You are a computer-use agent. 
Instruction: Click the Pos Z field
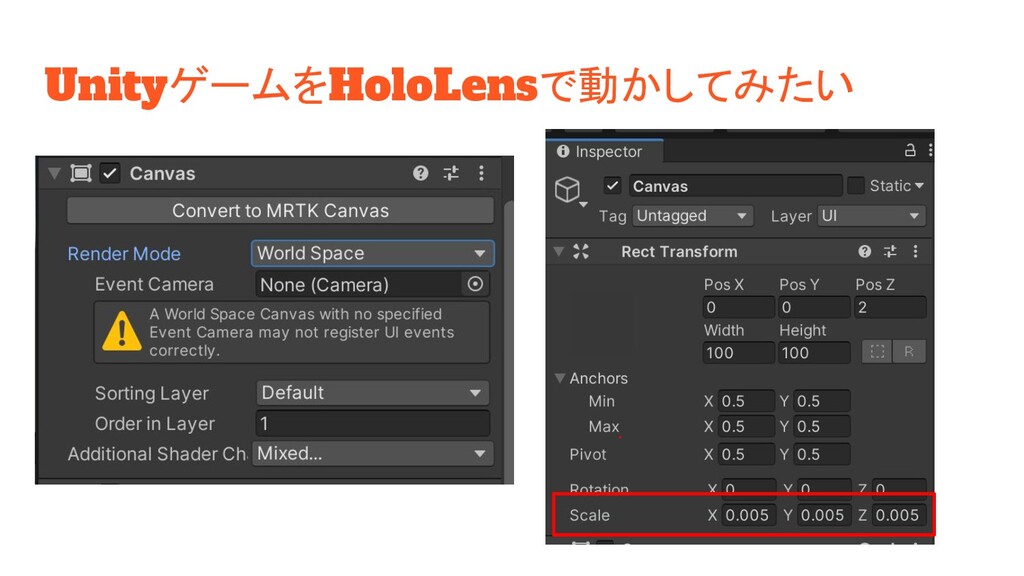(x=890, y=307)
